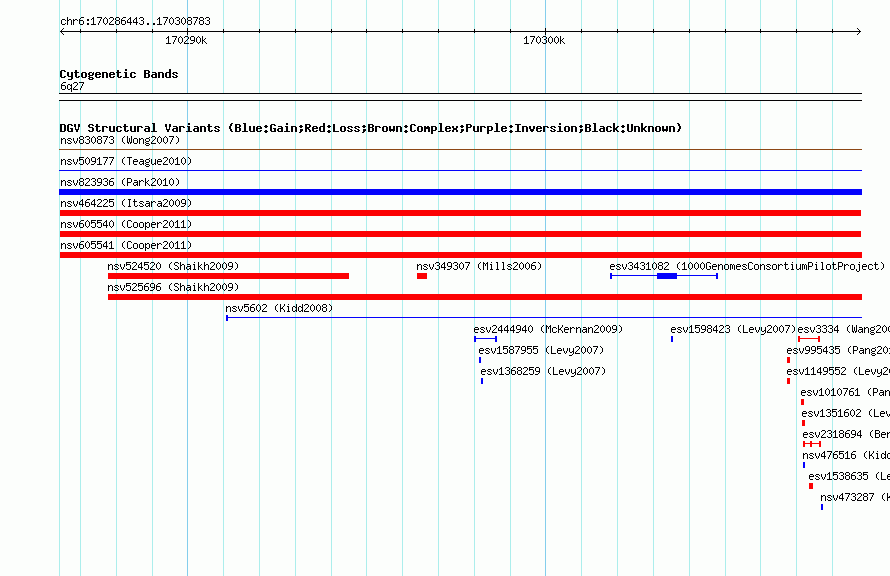Click the nsv5602 (Kidd2008) label
Screen dimensions: 890x576
279,308
